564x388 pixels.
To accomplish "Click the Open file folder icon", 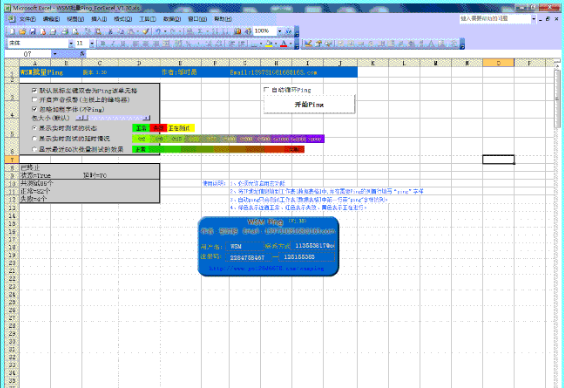I will coord(22,32).
